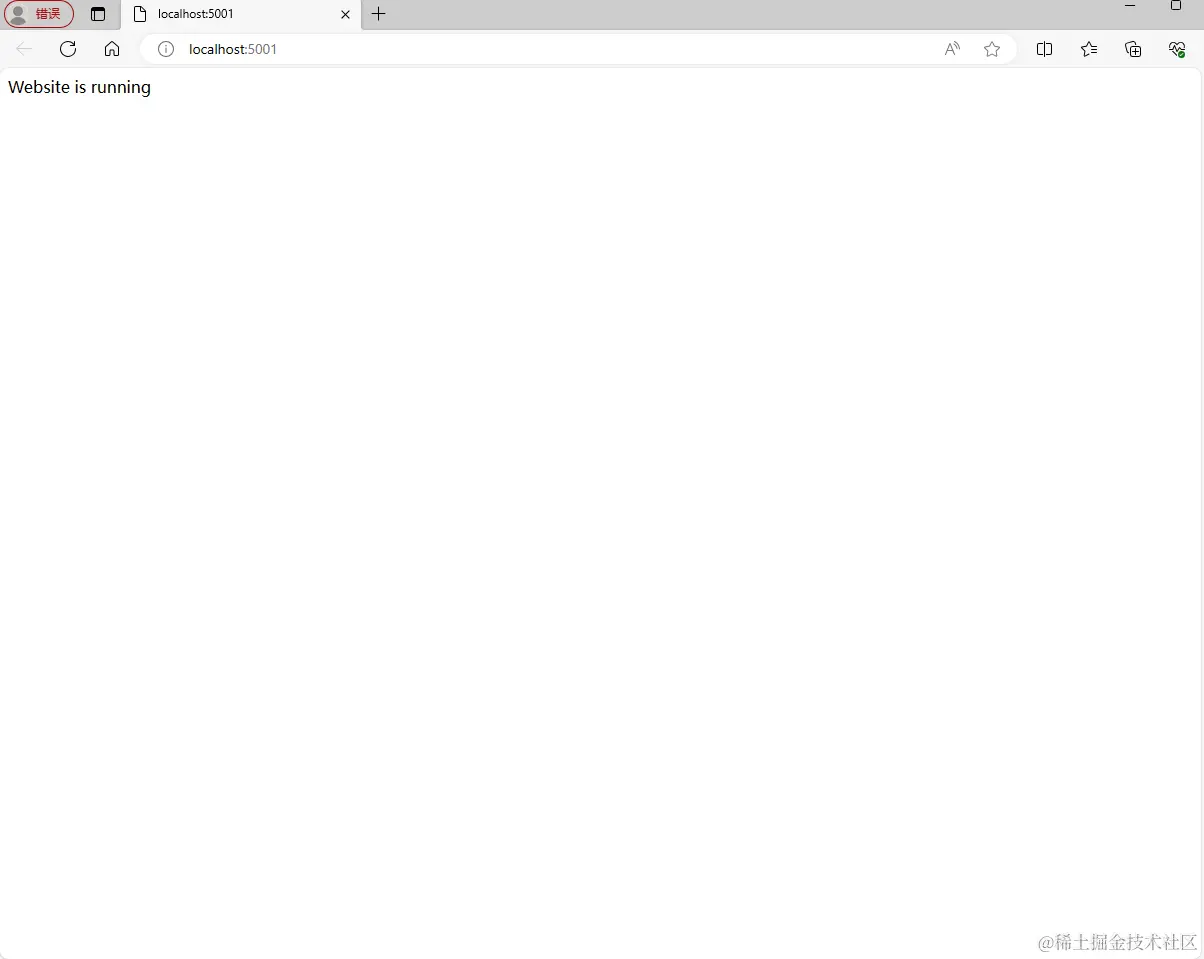Activate the Read aloud icon
Screen dimensions: 1204x959
[x=952, y=49]
